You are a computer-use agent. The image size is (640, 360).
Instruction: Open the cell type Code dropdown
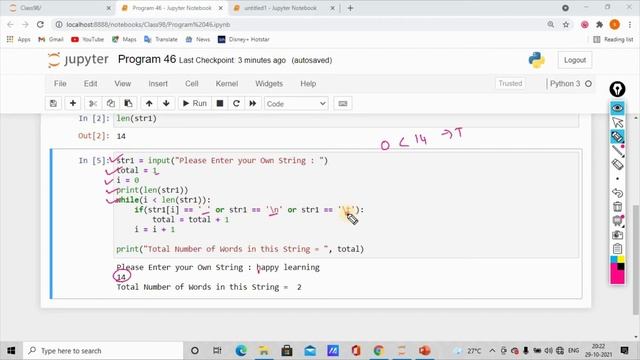point(296,104)
